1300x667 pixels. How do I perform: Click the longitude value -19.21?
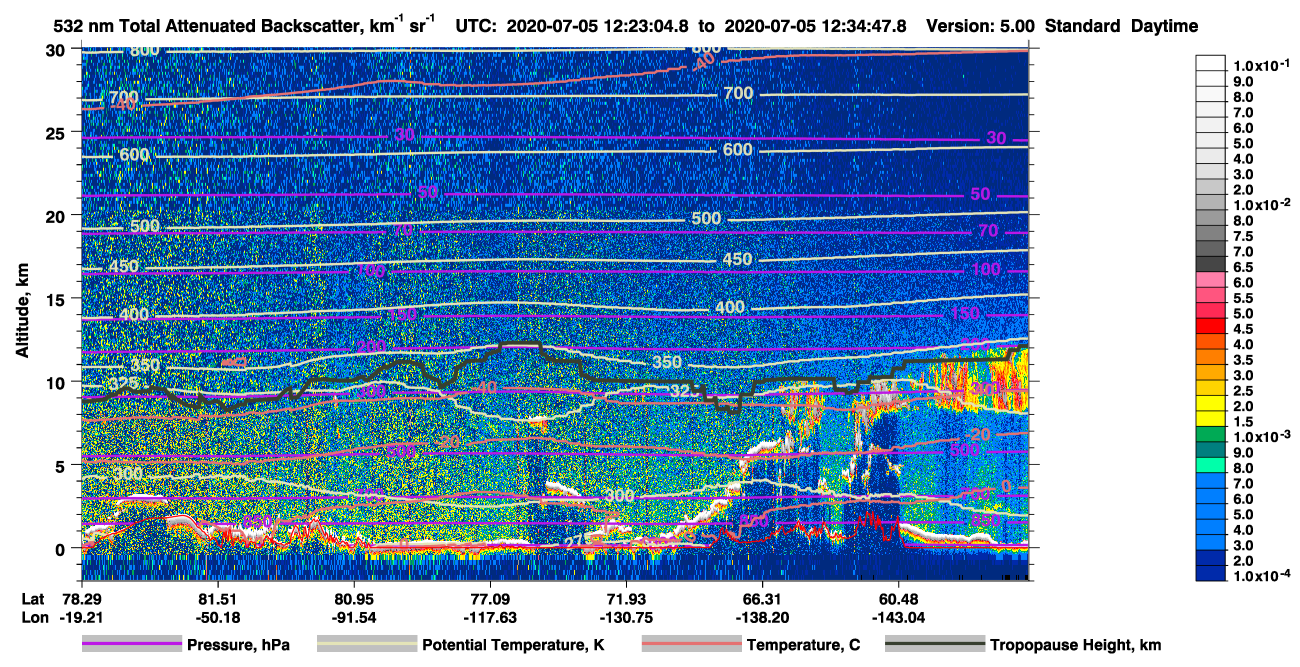(81, 617)
